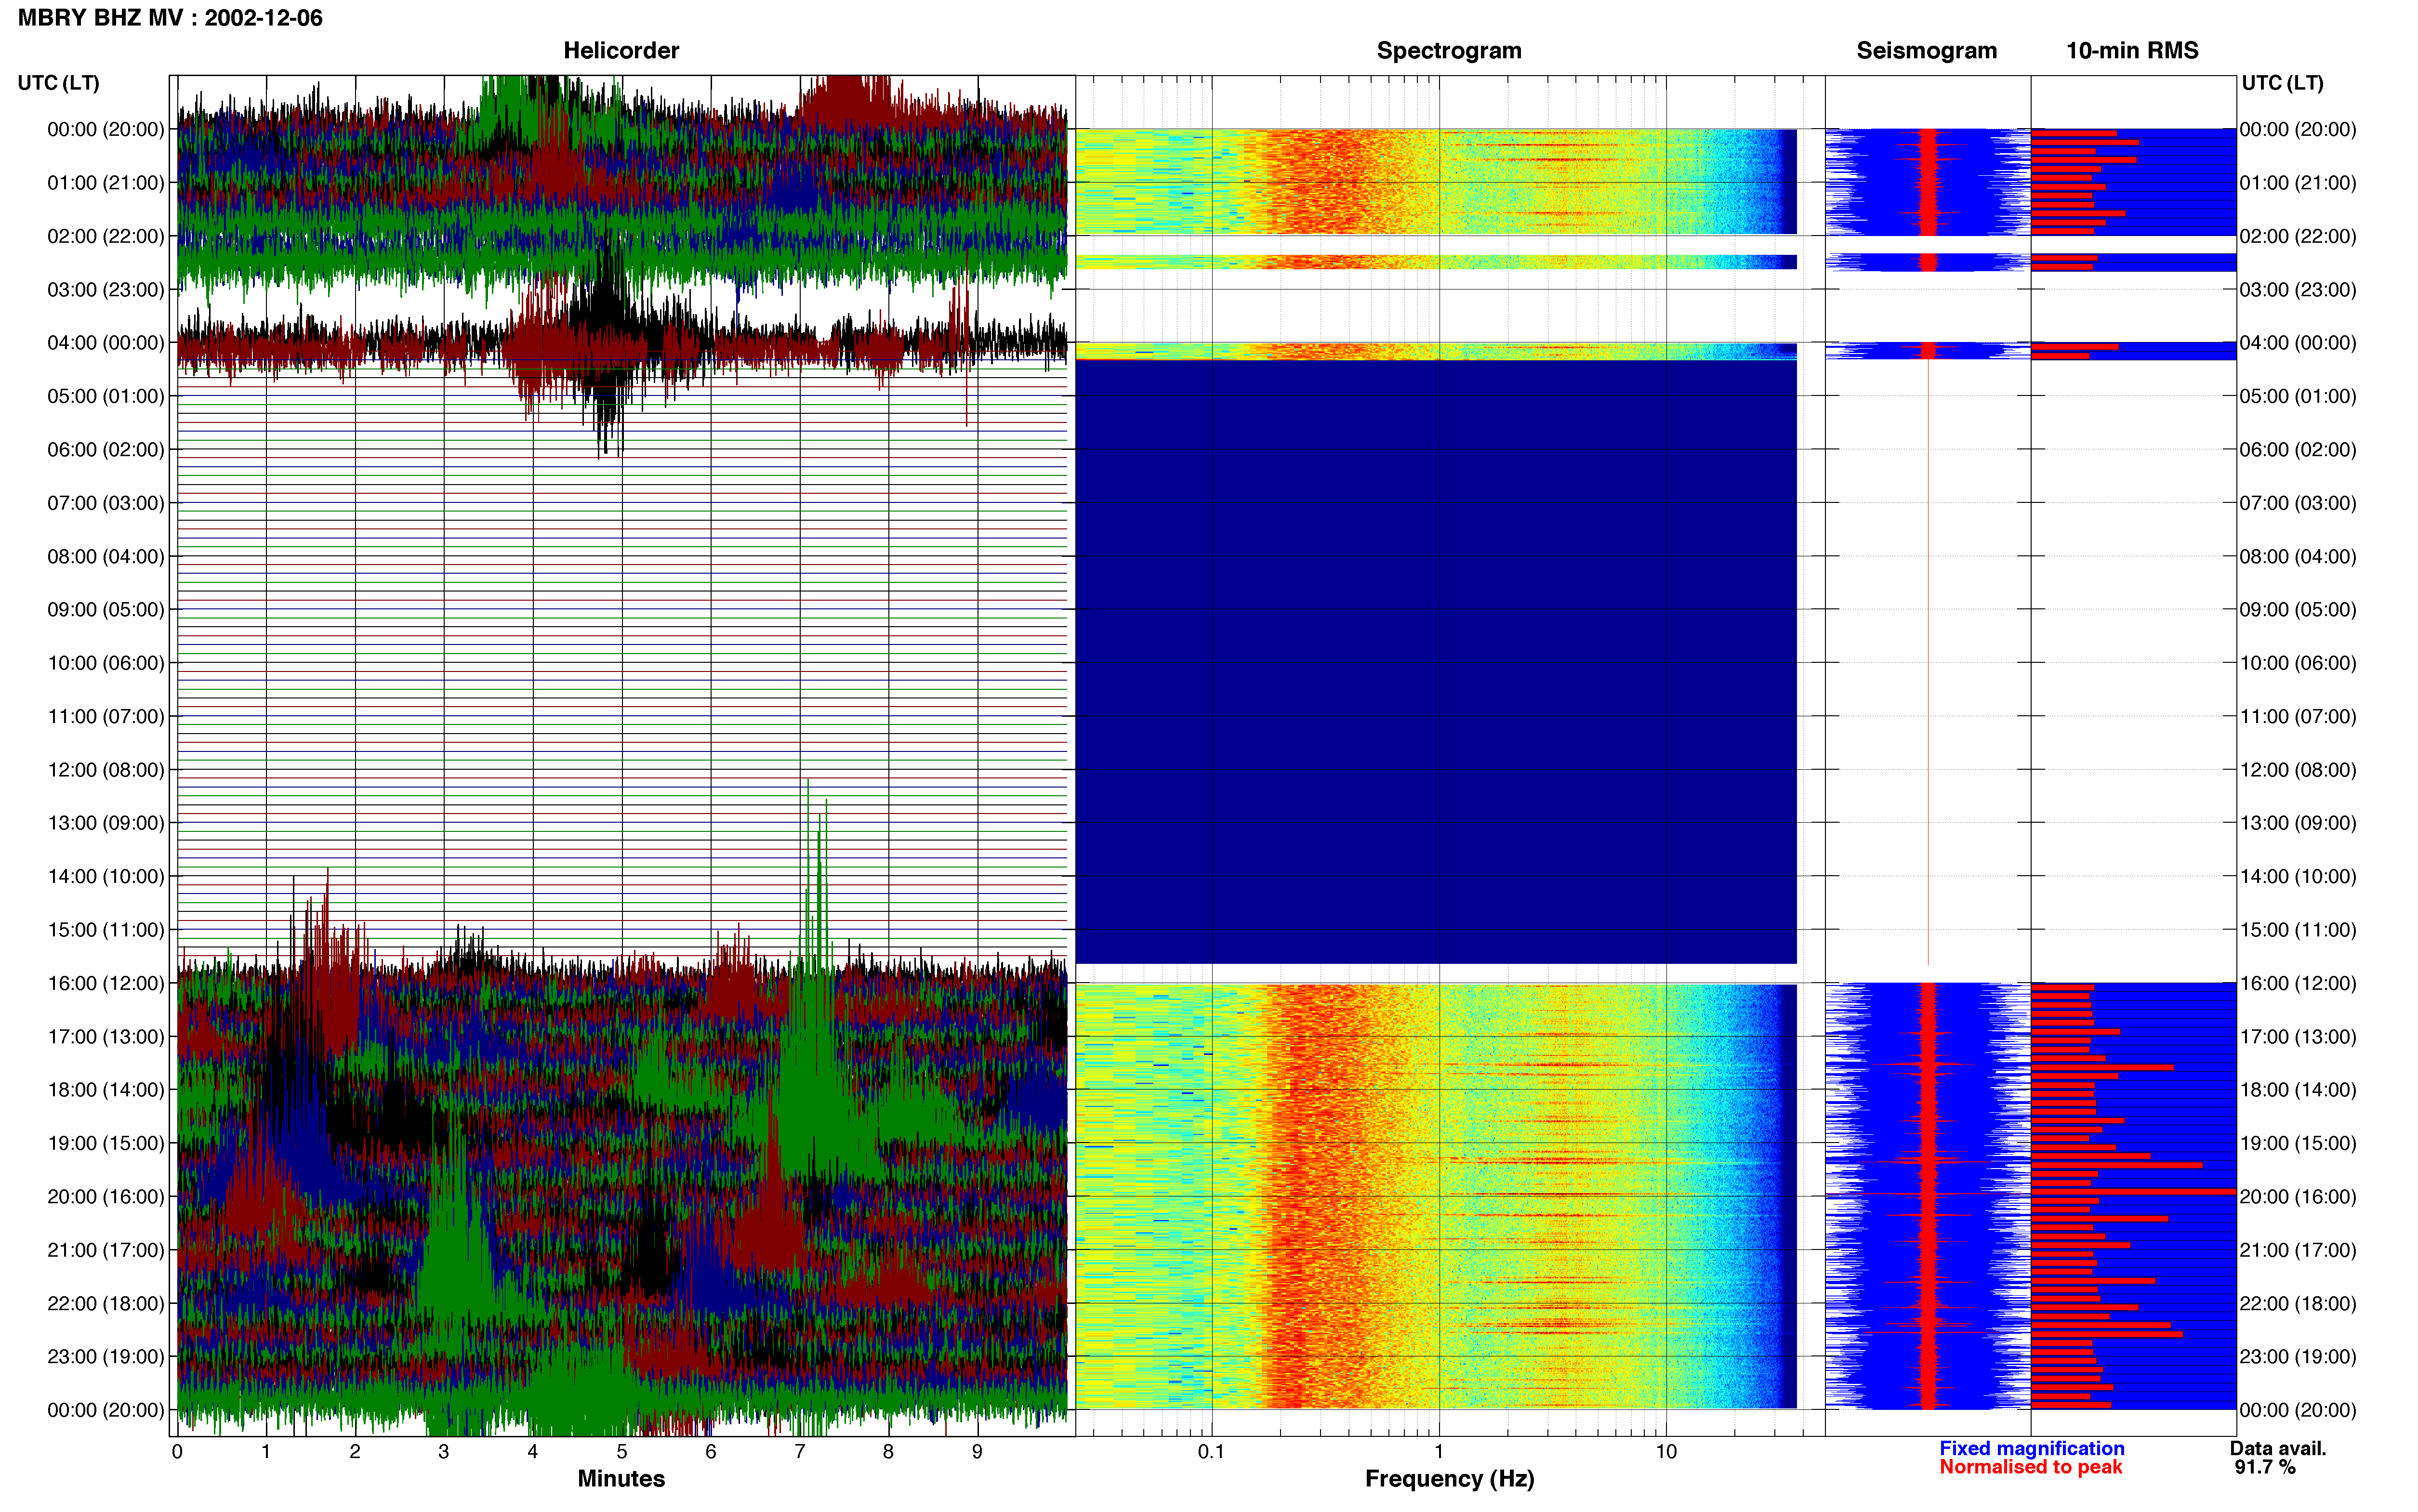Image resolution: width=2418 pixels, height=1512 pixels.
Task: Click the solid dark blue spectrogram data gap
Action: pyautogui.click(x=1436, y=662)
